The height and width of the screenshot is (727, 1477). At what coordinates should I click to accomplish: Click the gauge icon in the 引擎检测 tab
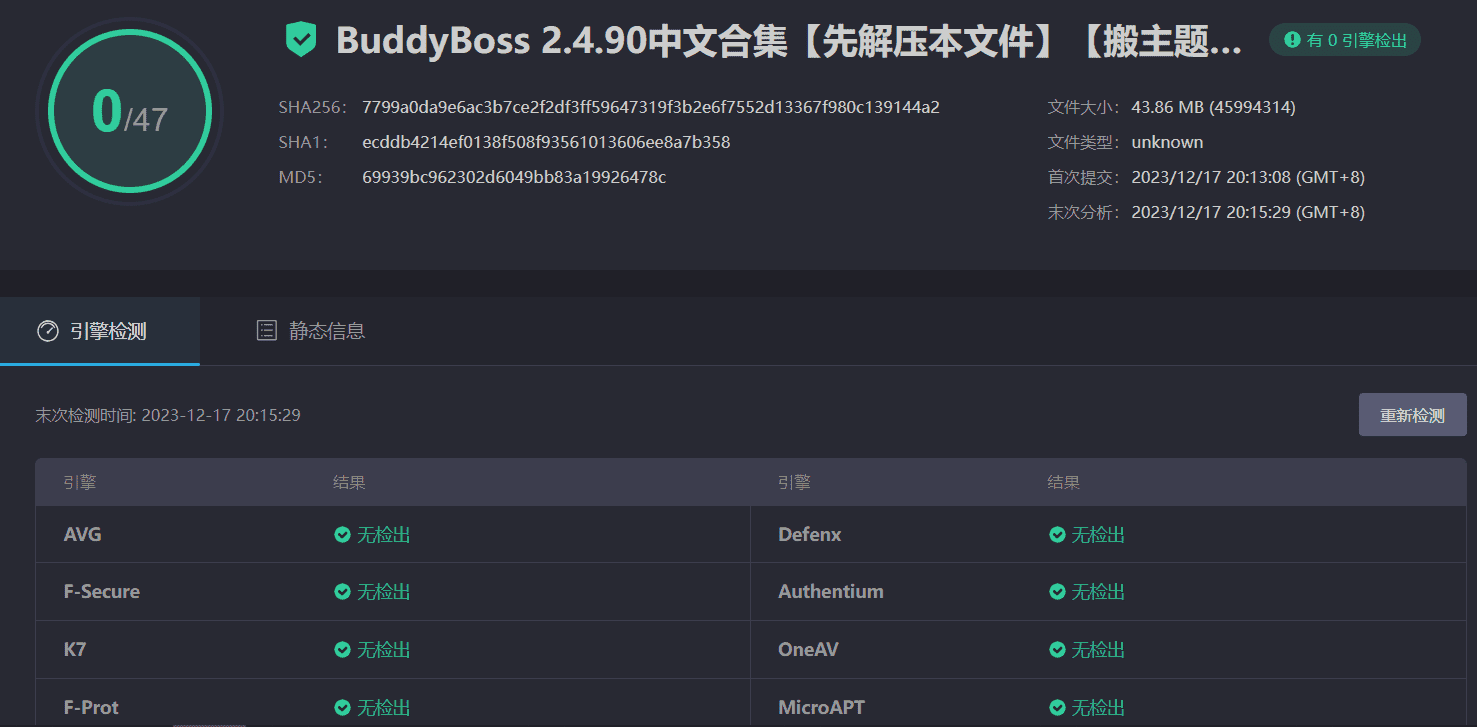pyautogui.click(x=47, y=331)
